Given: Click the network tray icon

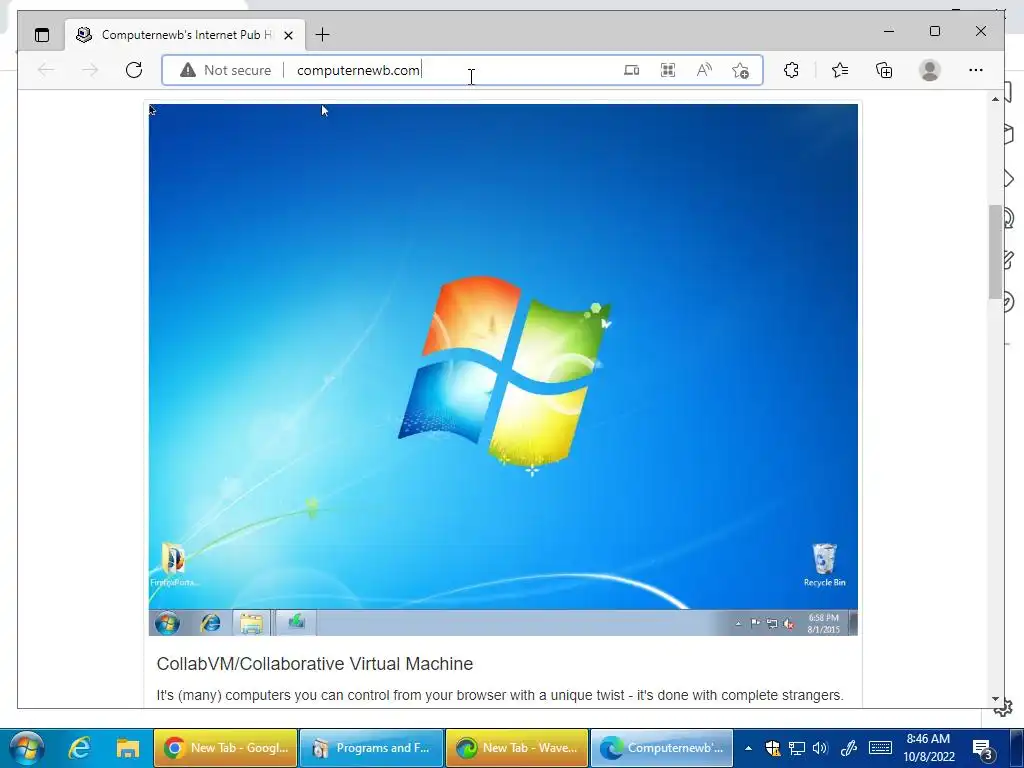Looking at the screenshot, I should click(797, 748).
